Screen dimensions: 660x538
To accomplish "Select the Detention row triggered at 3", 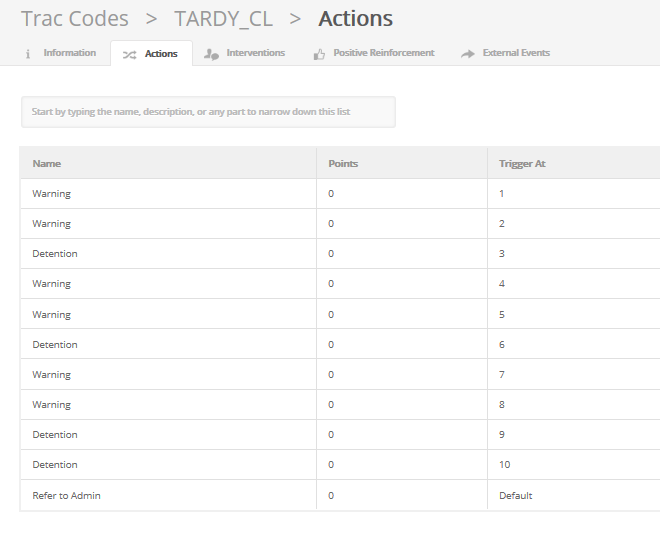I will pos(55,254).
